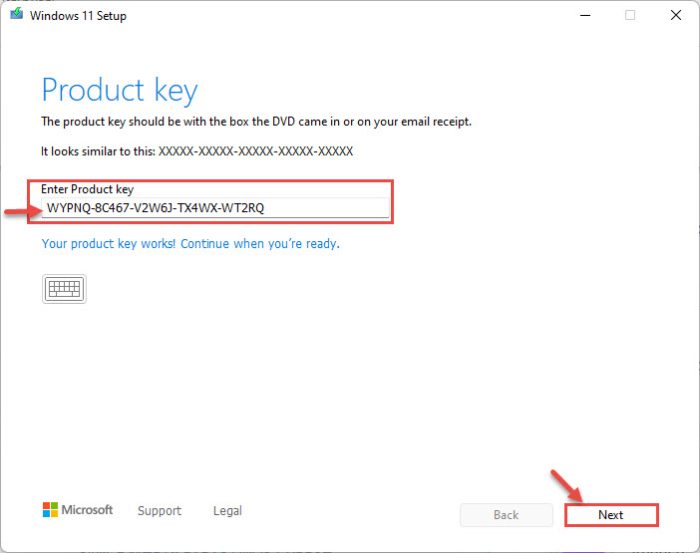Image resolution: width=700 pixels, height=553 pixels.
Task: Click the "Windows 11 Setup" title bar text
Action: coord(79,16)
